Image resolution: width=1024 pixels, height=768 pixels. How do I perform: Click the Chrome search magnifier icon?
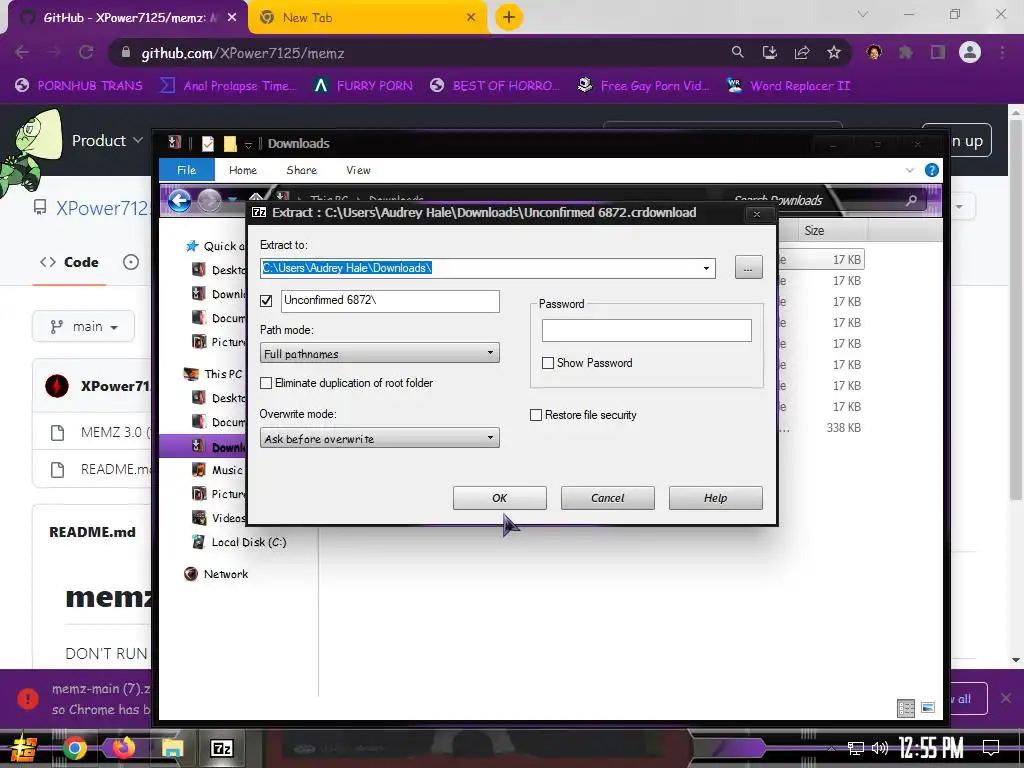click(x=737, y=52)
